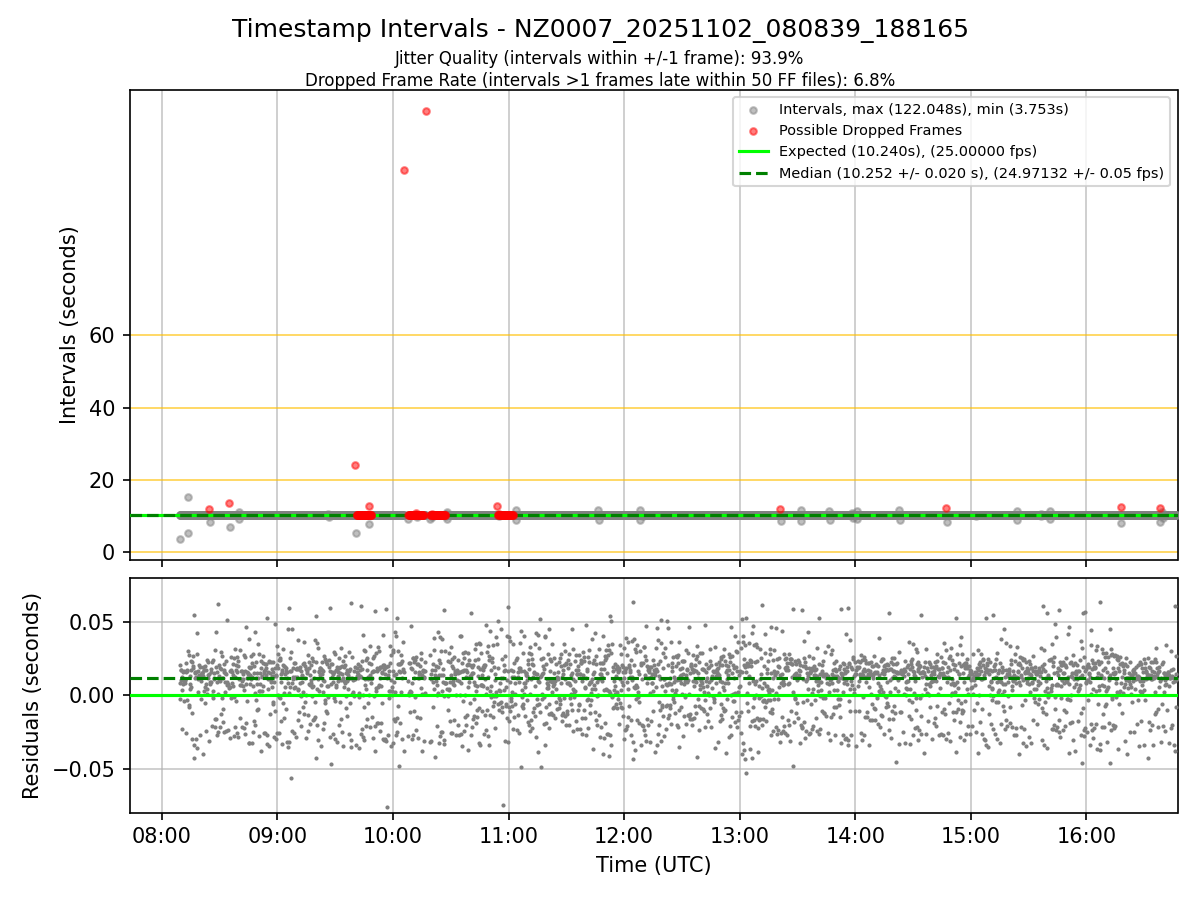Click legend entry "Intervals, max (122.048s), min (3.753s)"
This screenshot has height=900, width=1200.
[924, 109]
